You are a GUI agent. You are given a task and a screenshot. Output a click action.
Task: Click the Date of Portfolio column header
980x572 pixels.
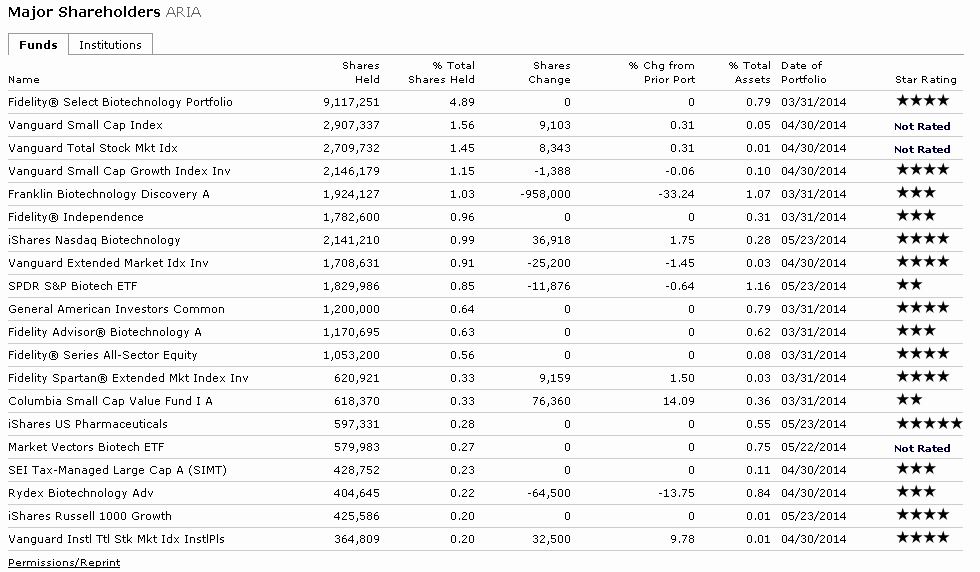(801, 72)
